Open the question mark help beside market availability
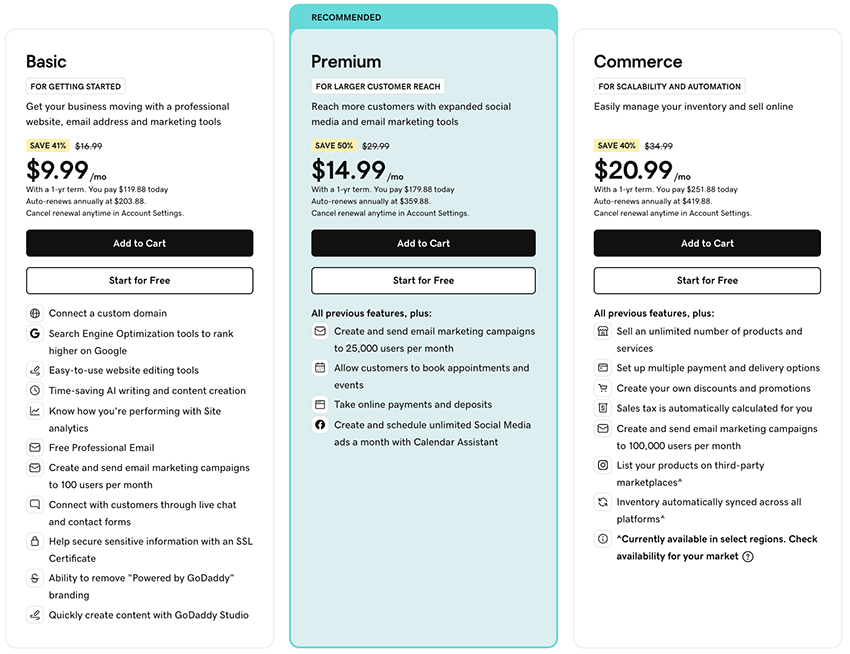The image size is (850, 654). (x=748, y=557)
